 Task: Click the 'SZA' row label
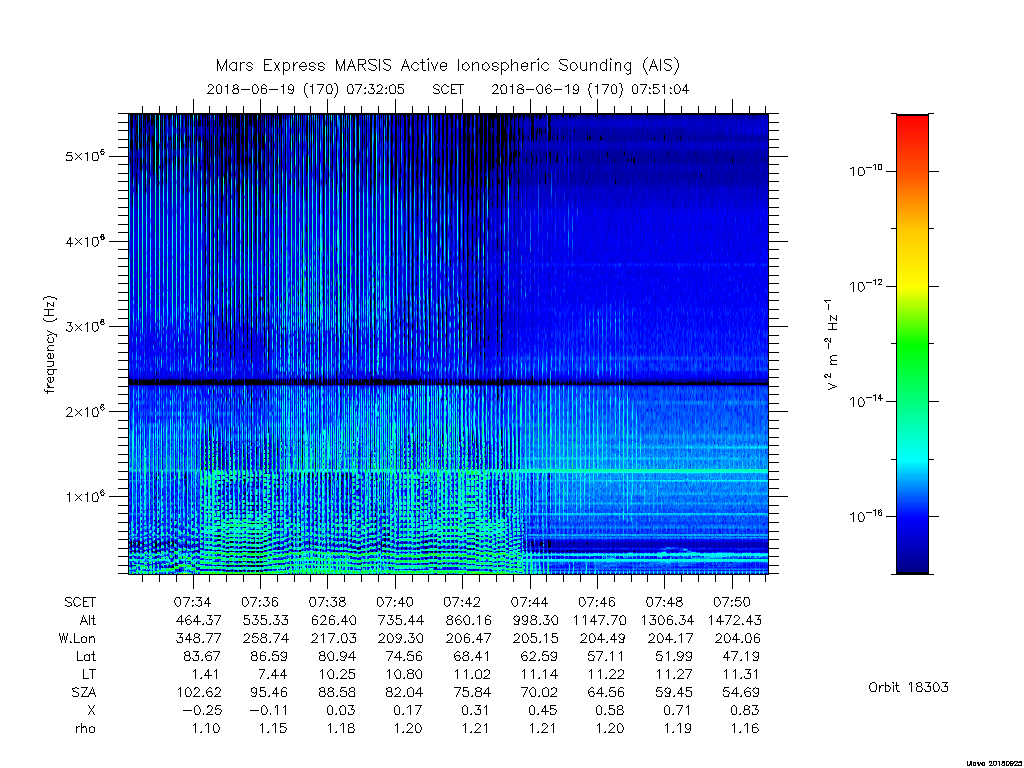click(84, 692)
